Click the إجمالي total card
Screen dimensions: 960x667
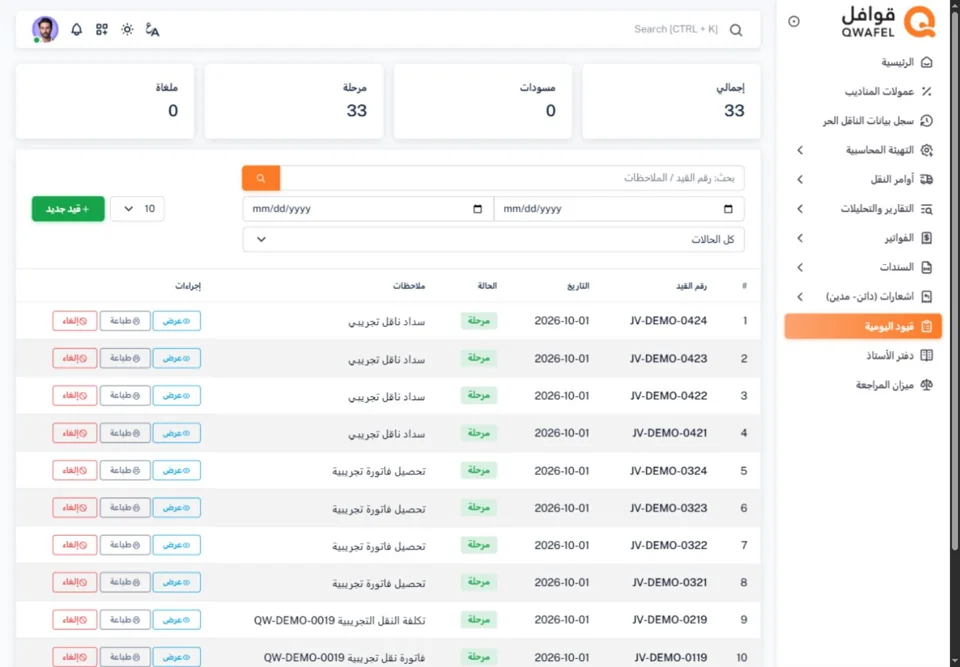pos(671,101)
